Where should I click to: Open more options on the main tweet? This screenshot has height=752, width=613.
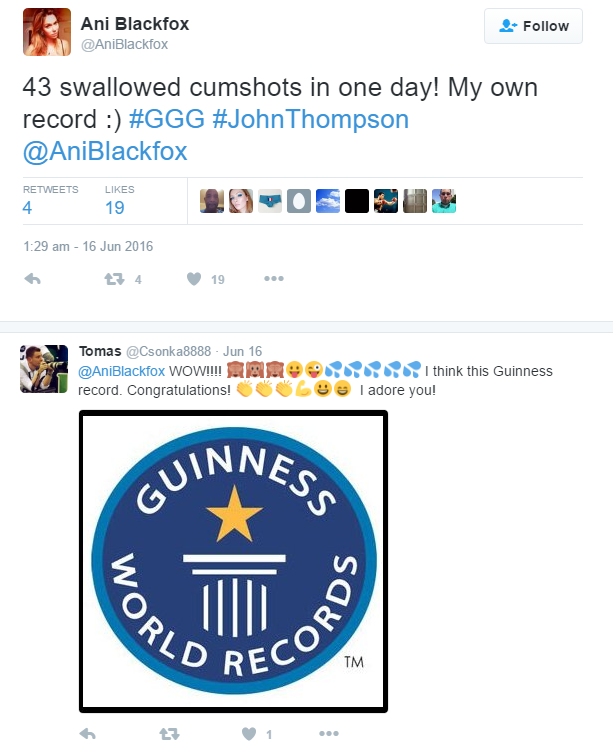274,278
